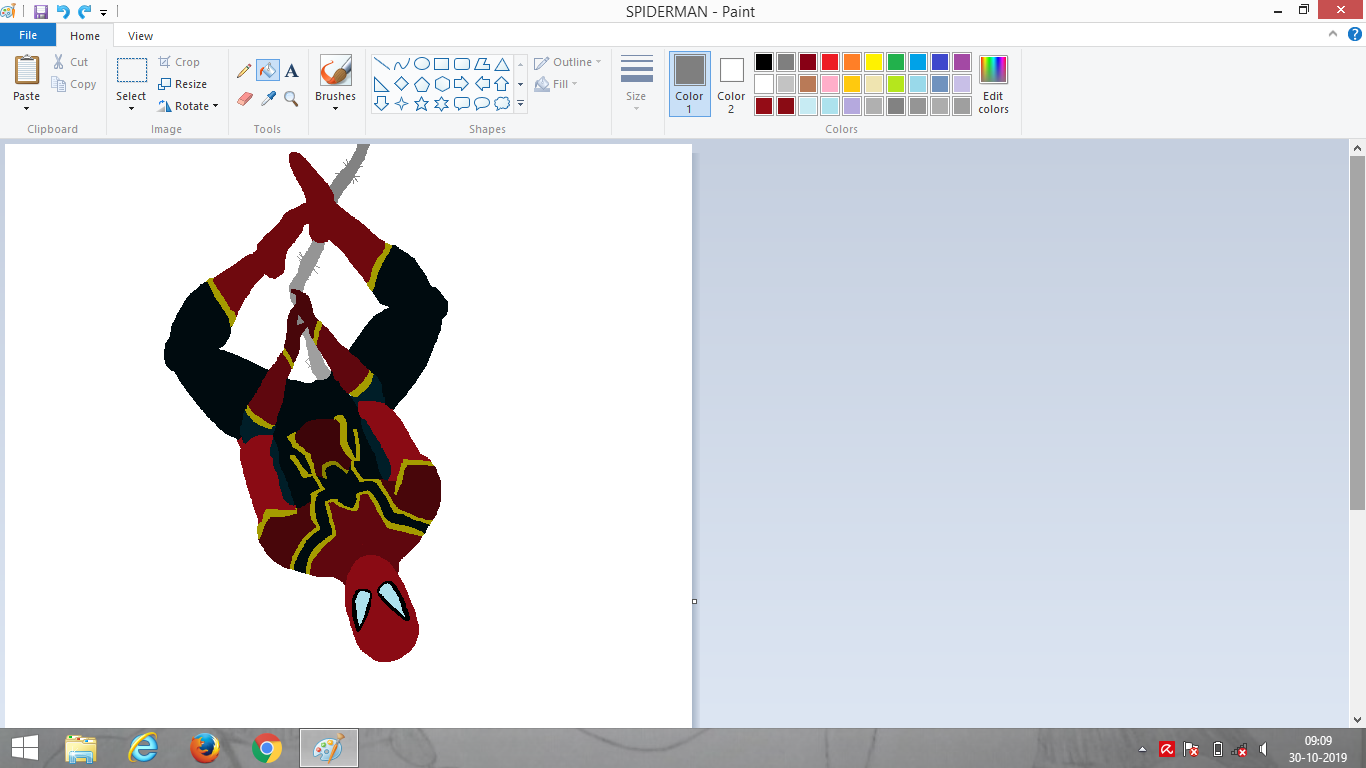
Task: Switch to the Home tab
Action: (85, 36)
